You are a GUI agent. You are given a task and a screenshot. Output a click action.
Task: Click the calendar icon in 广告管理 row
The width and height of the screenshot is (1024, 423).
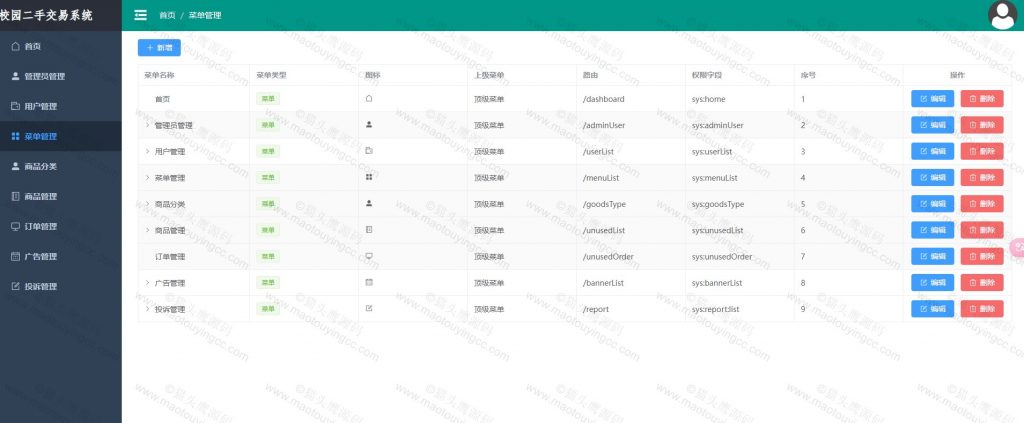369,282
